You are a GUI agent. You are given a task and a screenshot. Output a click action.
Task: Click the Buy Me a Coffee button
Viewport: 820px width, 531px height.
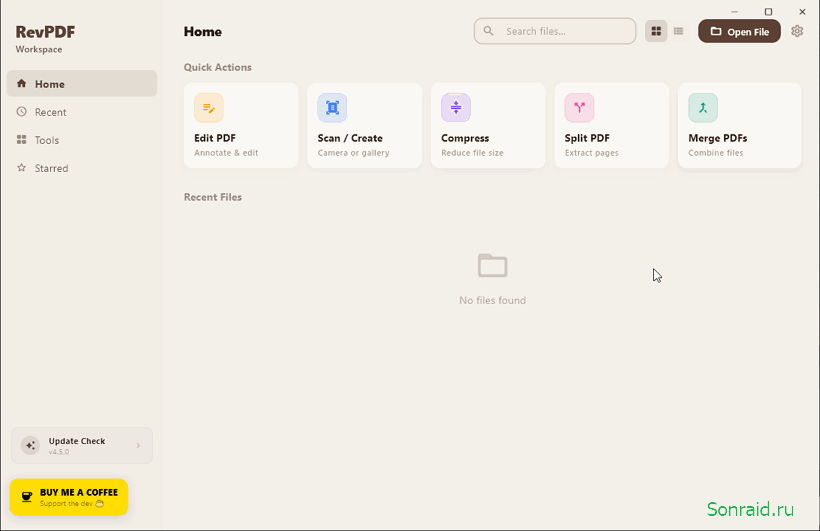(x=69, y=497)
